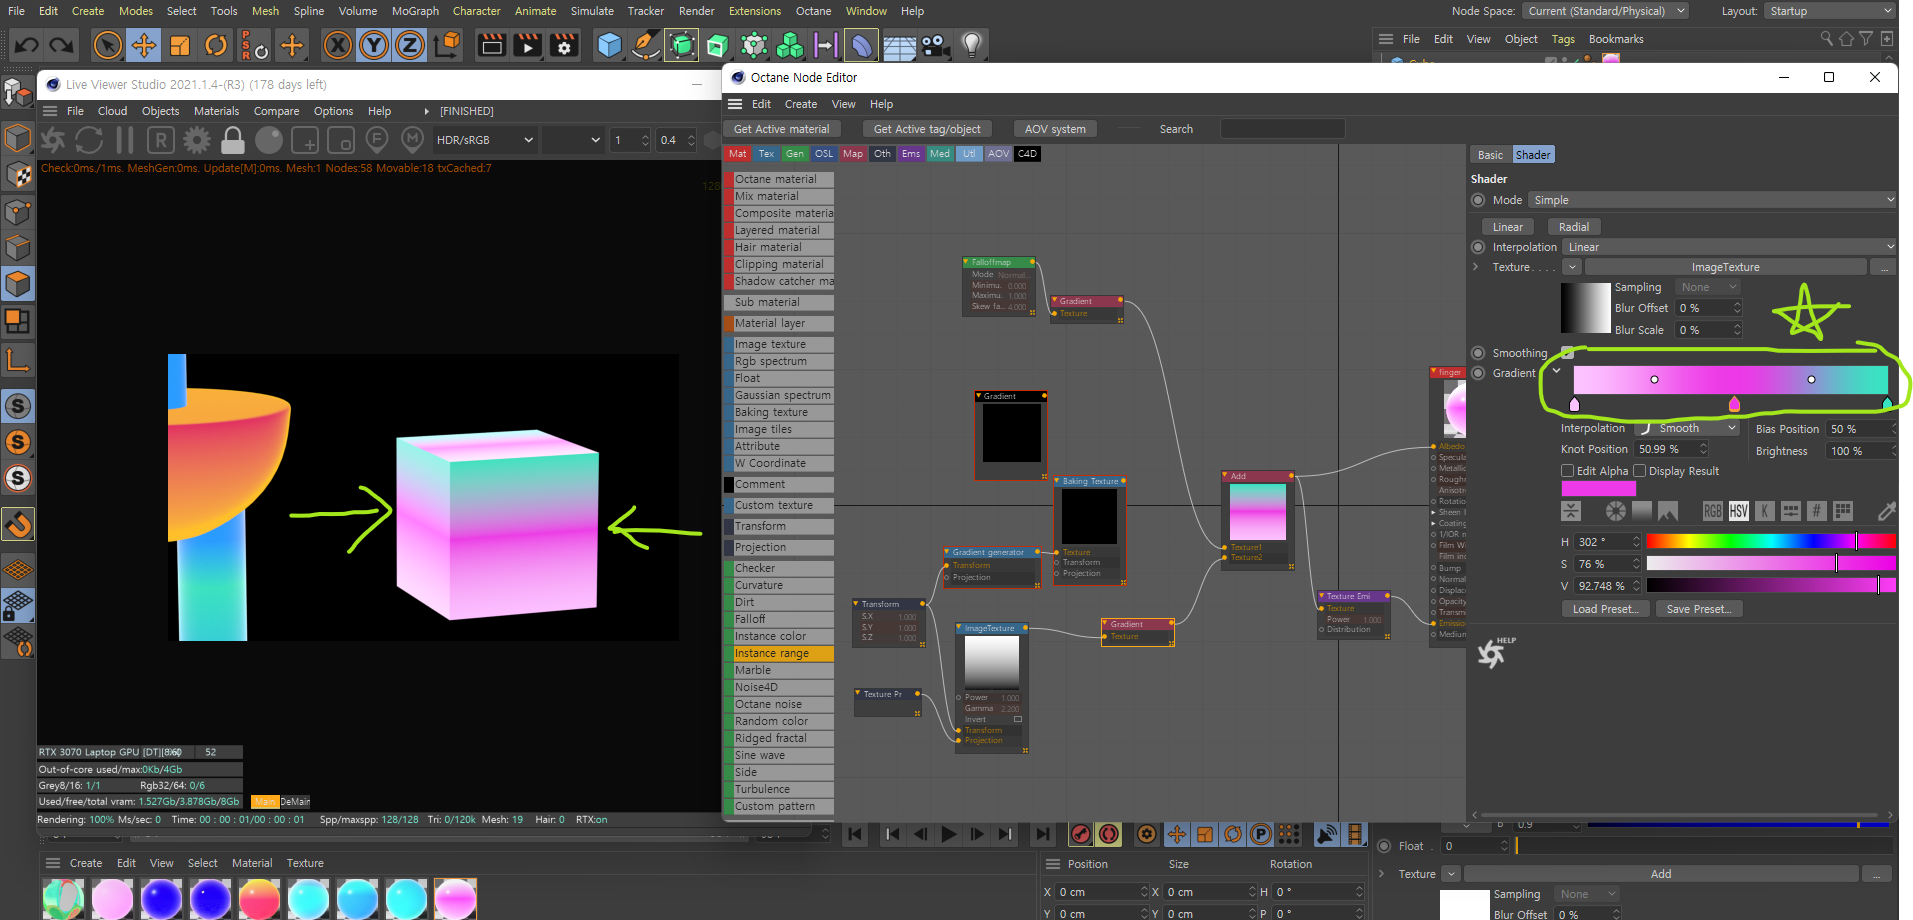Click the AOV system button
Screen dimensions: 1913x920
pyautogui.click(x=1055, y=129)
